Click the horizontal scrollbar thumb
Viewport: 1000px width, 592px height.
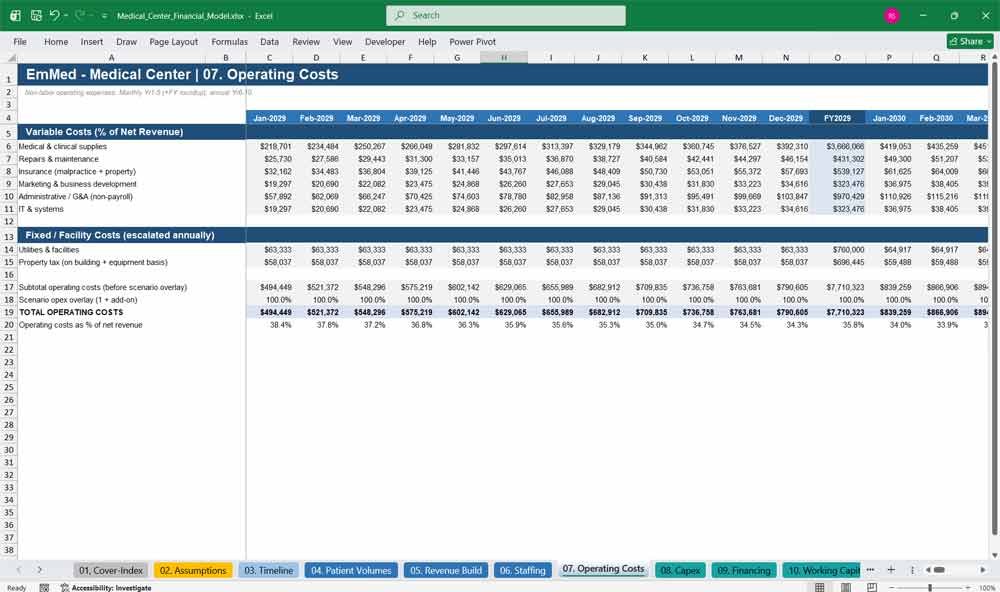(x=939, y=570)
